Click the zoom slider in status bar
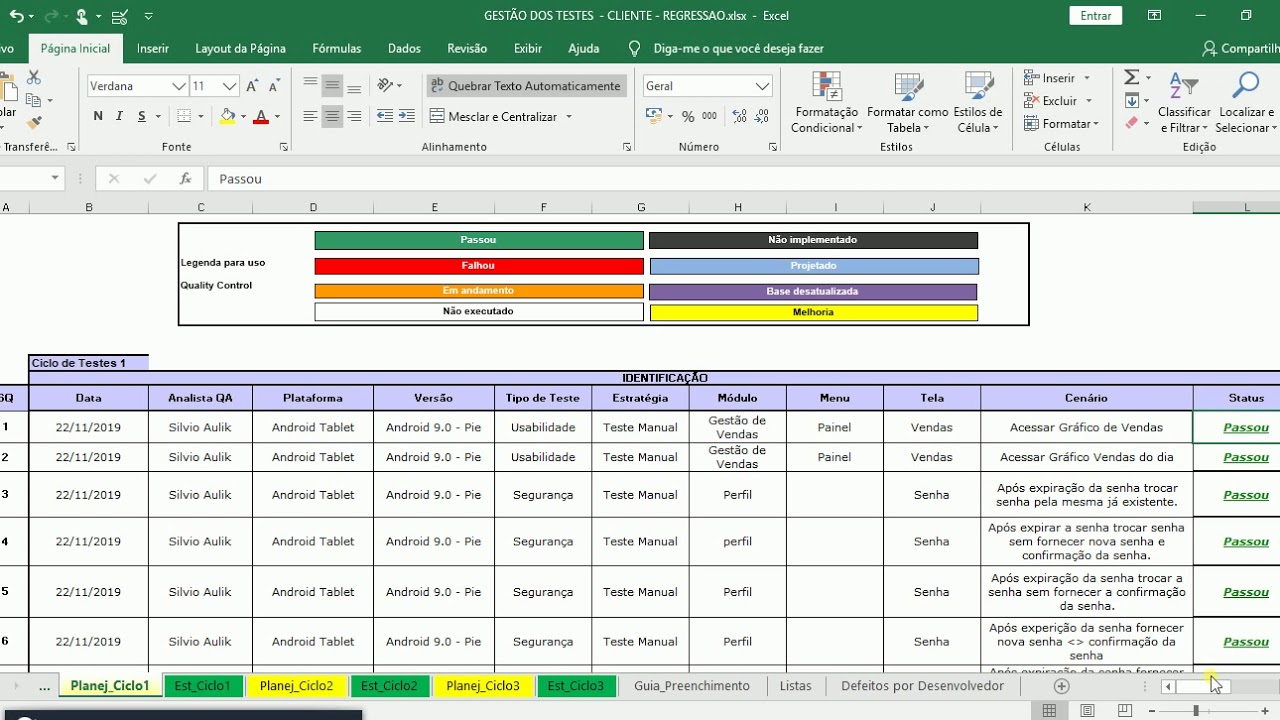This screenshot has width=1280, height=720. point(1197,710)
